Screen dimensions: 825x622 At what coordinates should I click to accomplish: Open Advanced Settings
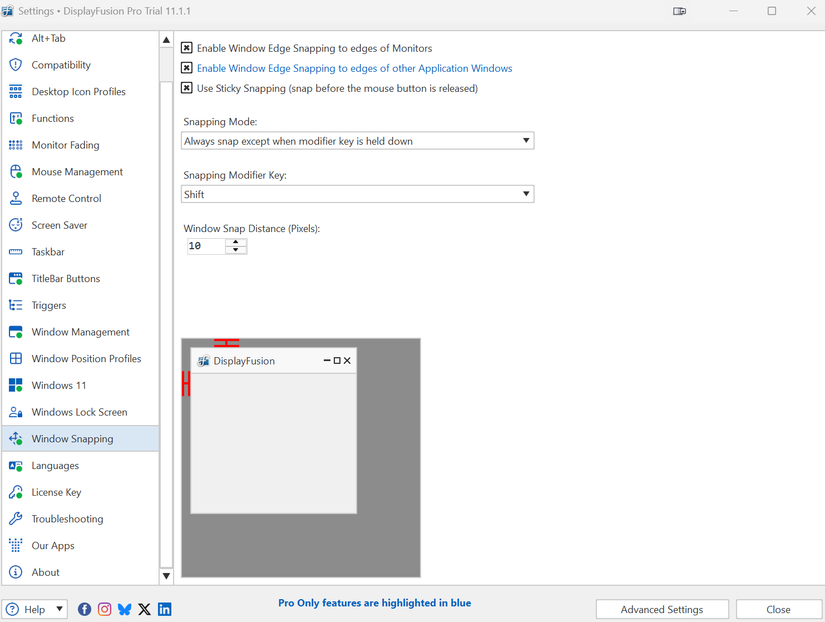pos(662,609)
